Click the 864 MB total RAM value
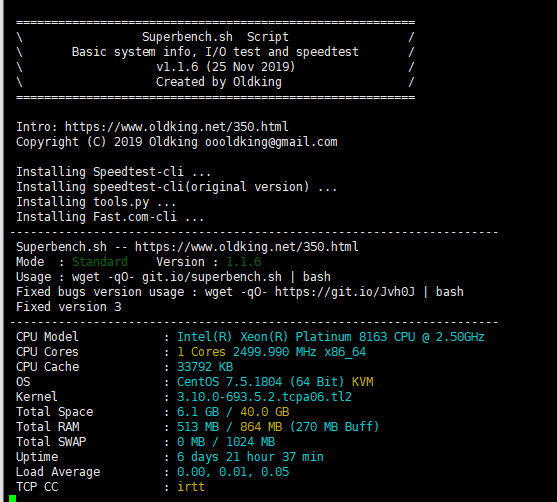This screenshot has width=557, height=502. point(261,427)
